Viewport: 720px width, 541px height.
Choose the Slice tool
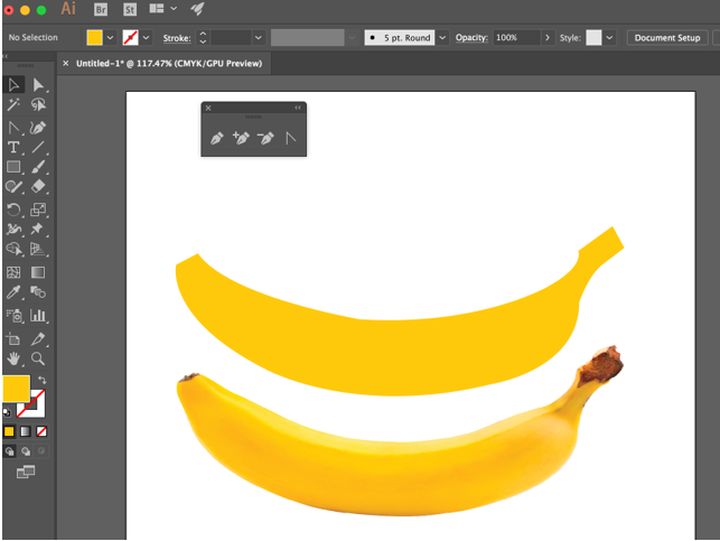click(x=38, y=339)
